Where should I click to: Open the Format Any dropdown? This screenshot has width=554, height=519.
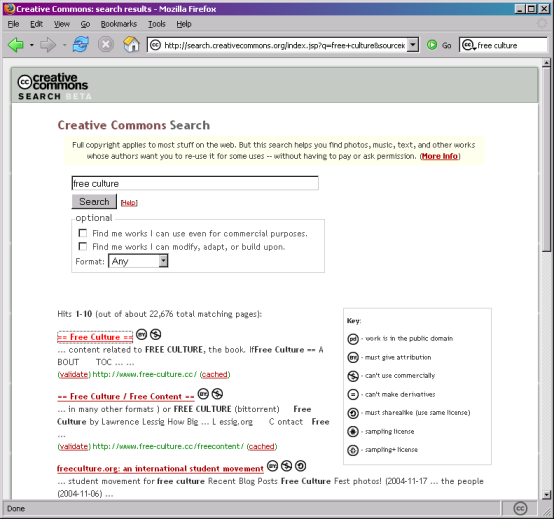pos(138,261)
